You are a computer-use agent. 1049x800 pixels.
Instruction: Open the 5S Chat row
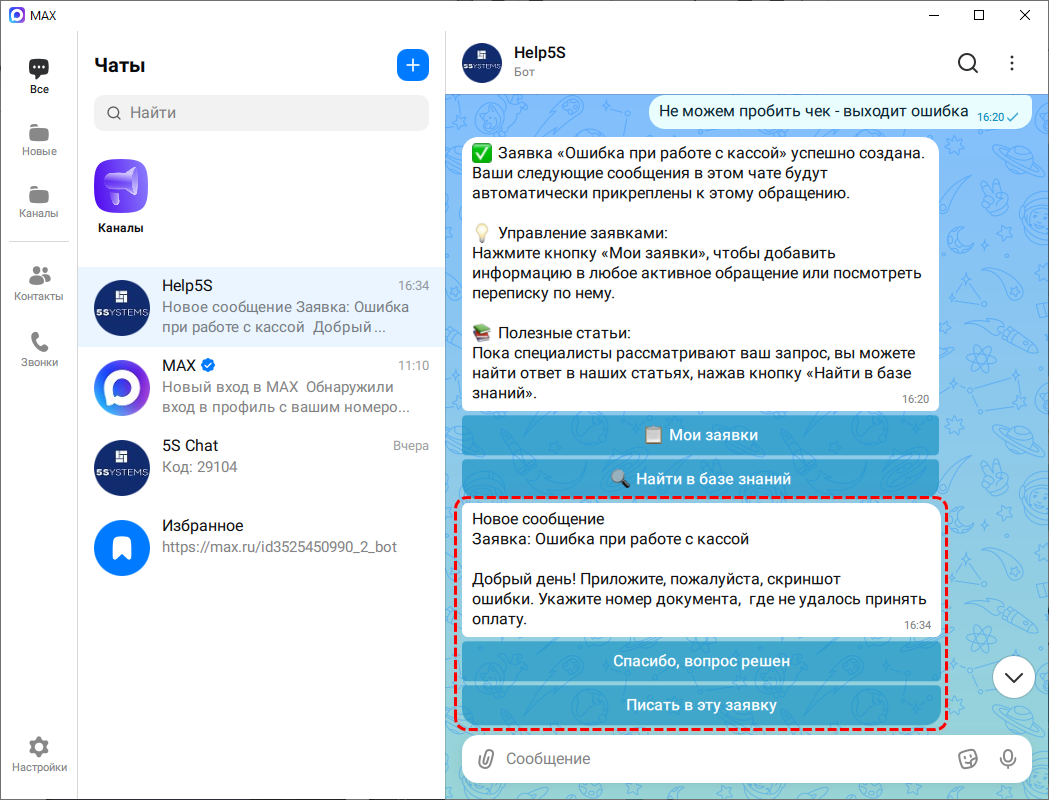(x=262, y=468)
